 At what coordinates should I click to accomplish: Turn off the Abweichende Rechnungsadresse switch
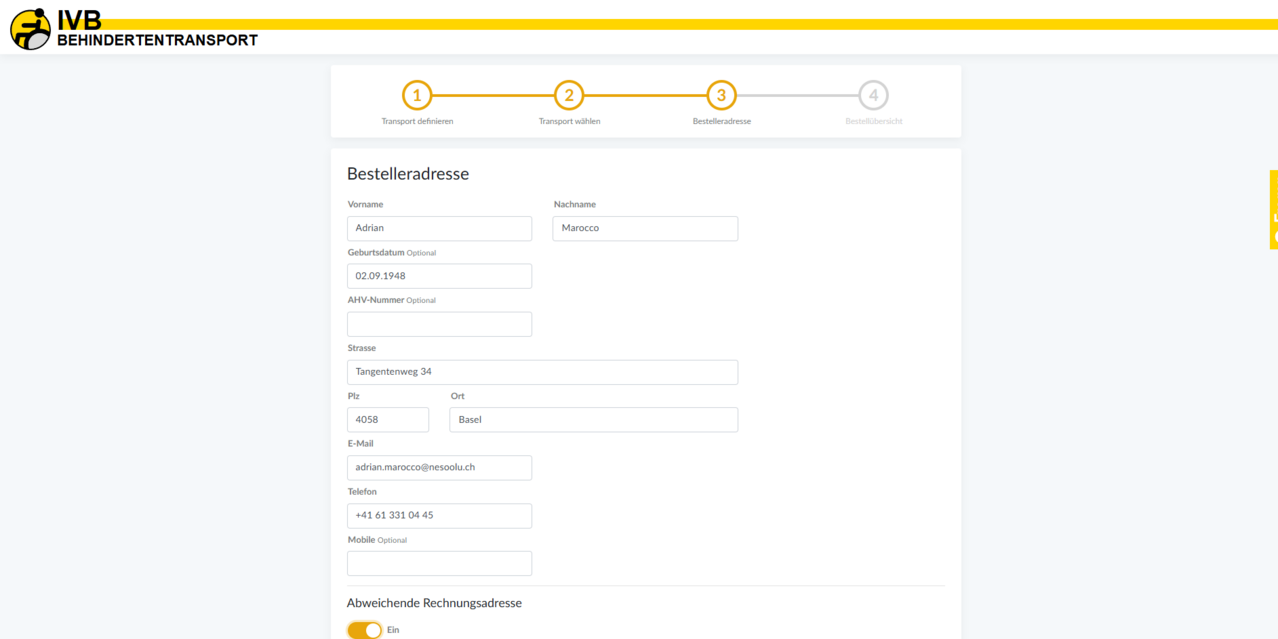[x=364, y=630]
